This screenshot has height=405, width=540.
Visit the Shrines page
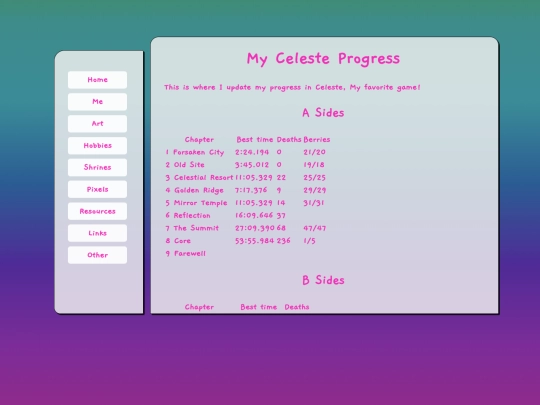[97, 167]
